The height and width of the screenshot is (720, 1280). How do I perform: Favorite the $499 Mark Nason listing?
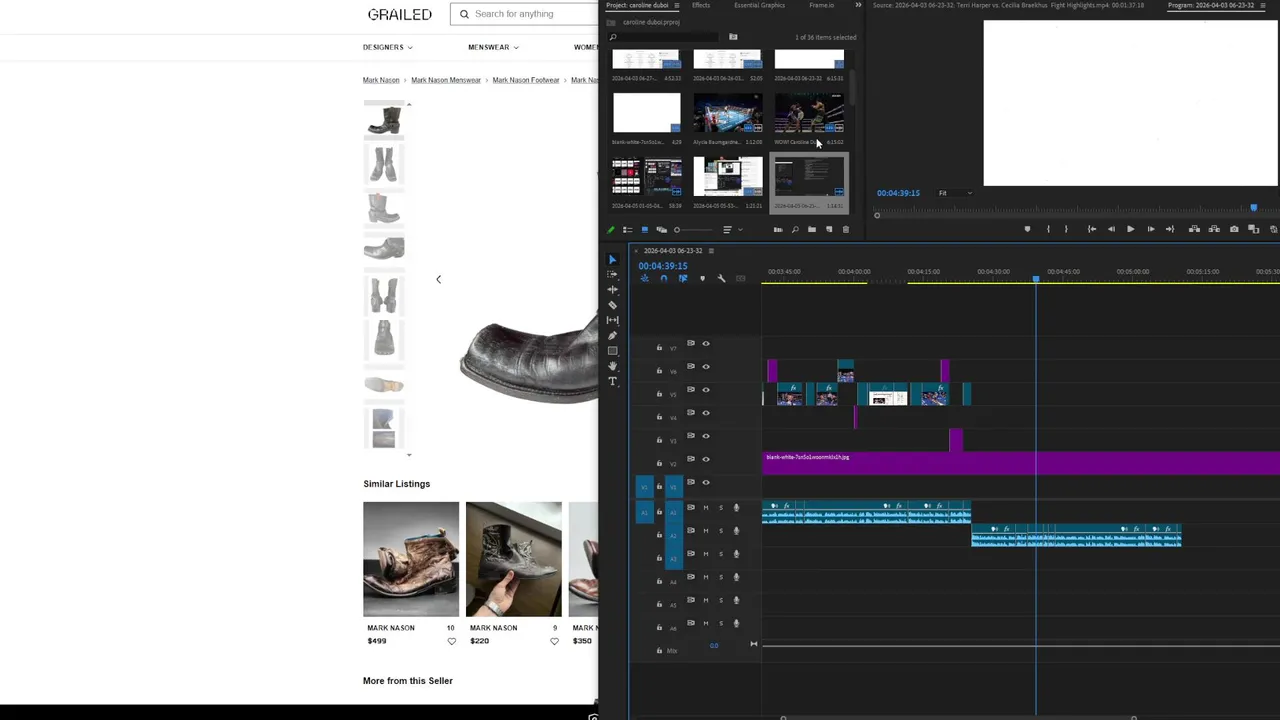point(451,641)
